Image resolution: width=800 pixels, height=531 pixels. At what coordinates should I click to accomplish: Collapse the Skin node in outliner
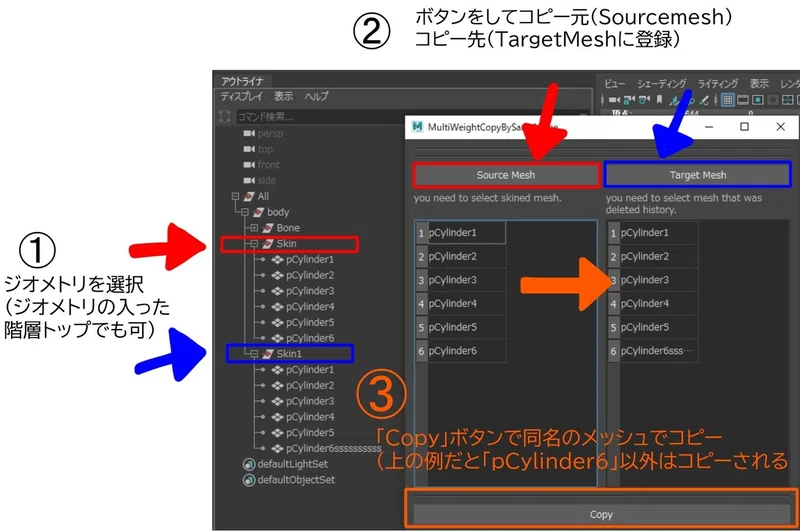(254, 244)
